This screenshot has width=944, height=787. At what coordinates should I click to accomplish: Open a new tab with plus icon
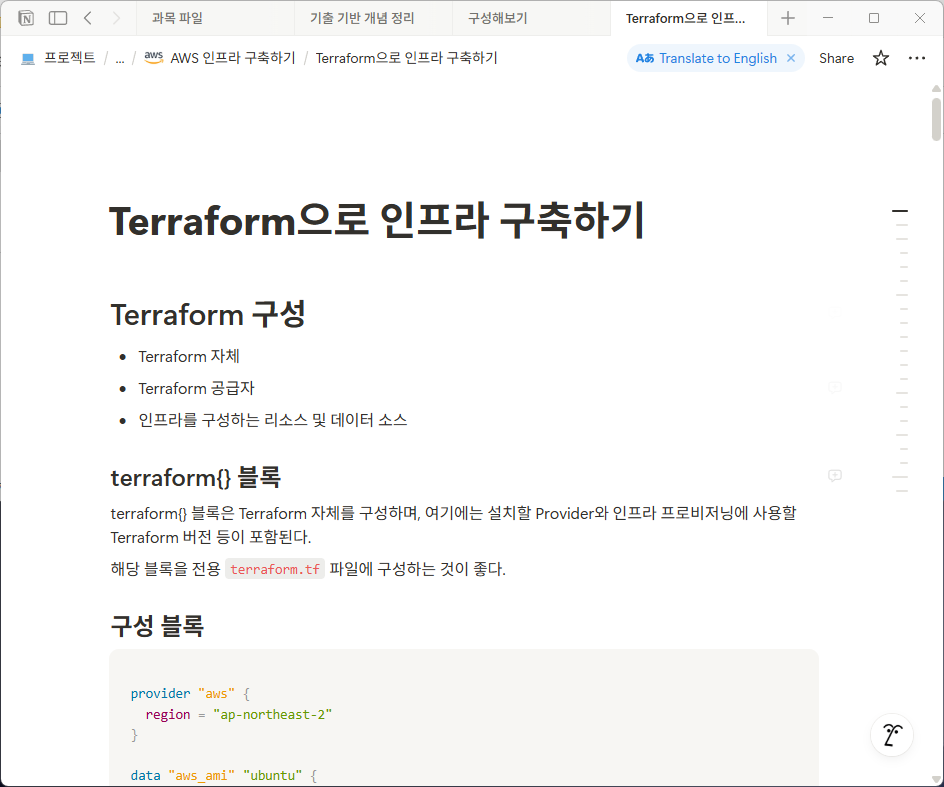tap(787, 18)
